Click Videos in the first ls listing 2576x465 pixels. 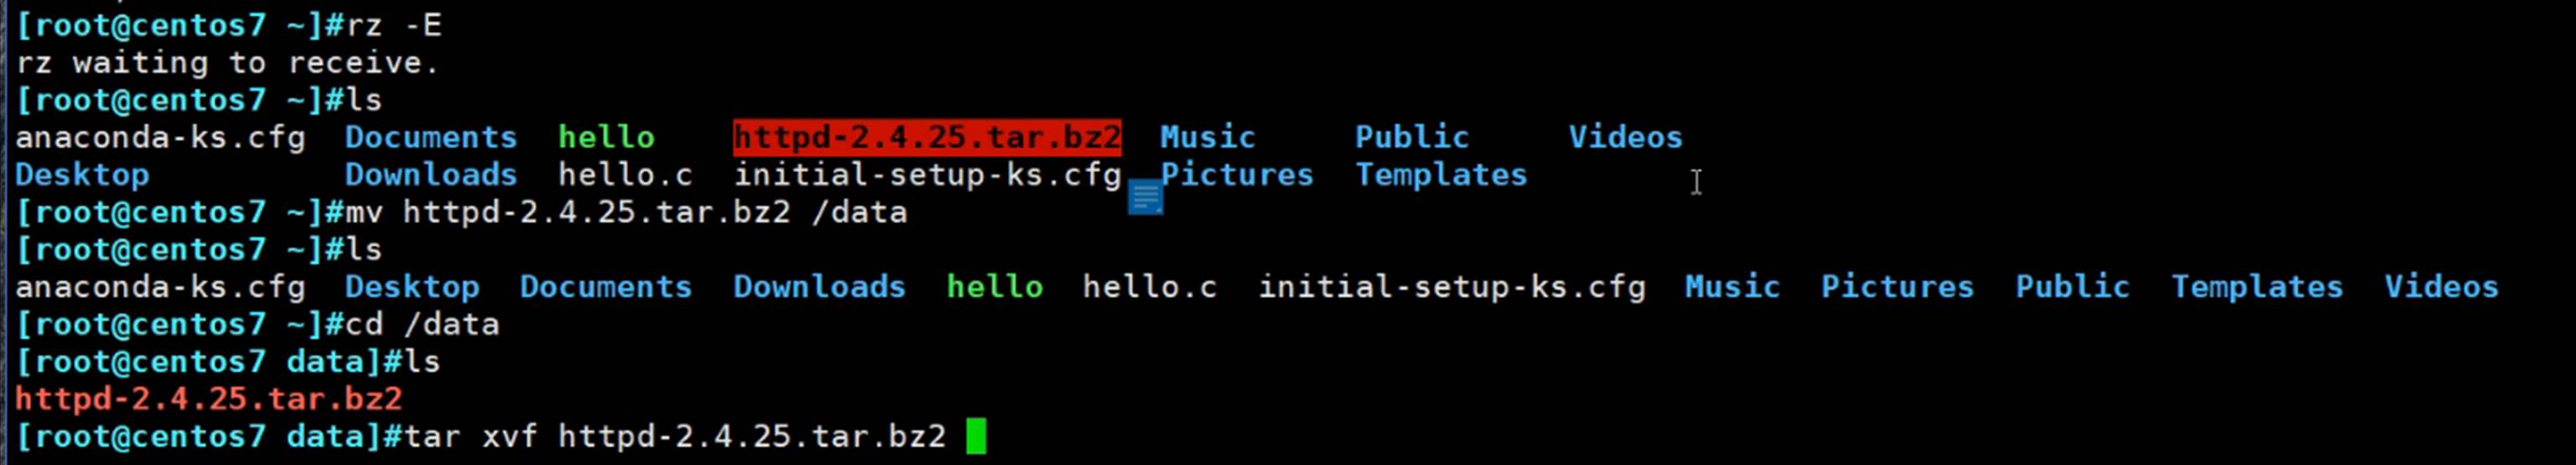pos(1625,137)
